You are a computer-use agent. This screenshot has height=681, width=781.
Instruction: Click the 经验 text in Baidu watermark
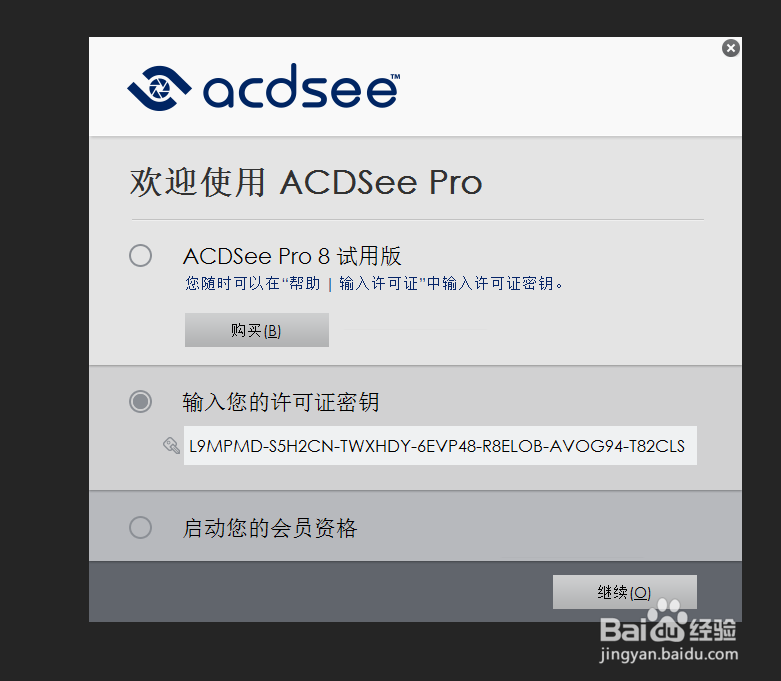coord(712,630)
